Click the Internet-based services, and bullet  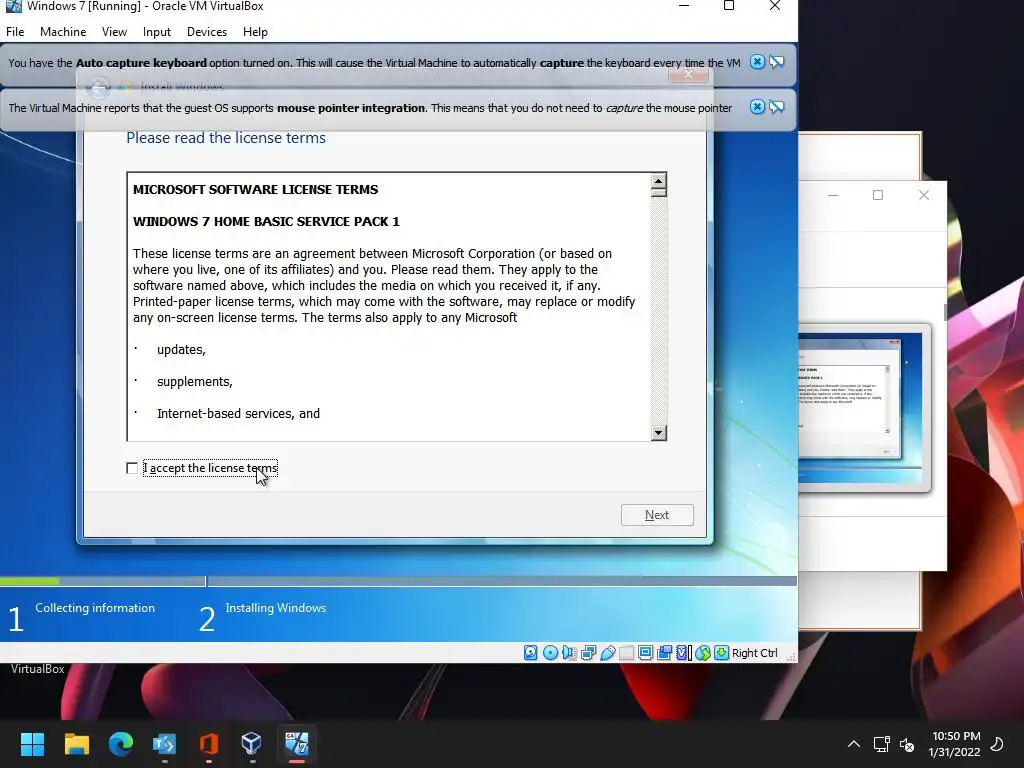238,413
